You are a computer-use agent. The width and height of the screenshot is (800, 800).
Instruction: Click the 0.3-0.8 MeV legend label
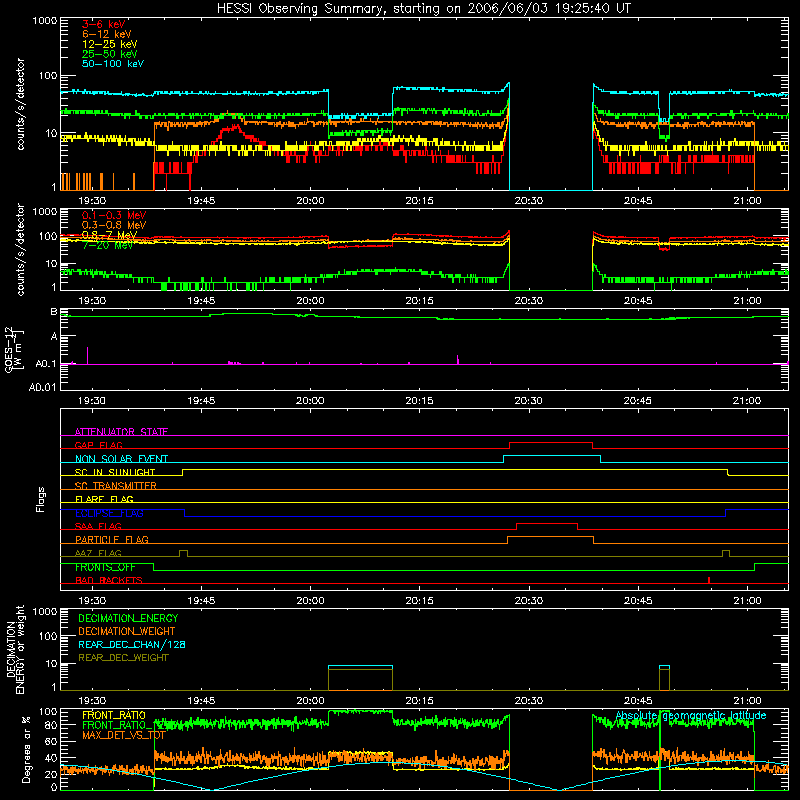pyautogui.click(x=114, y=225)
